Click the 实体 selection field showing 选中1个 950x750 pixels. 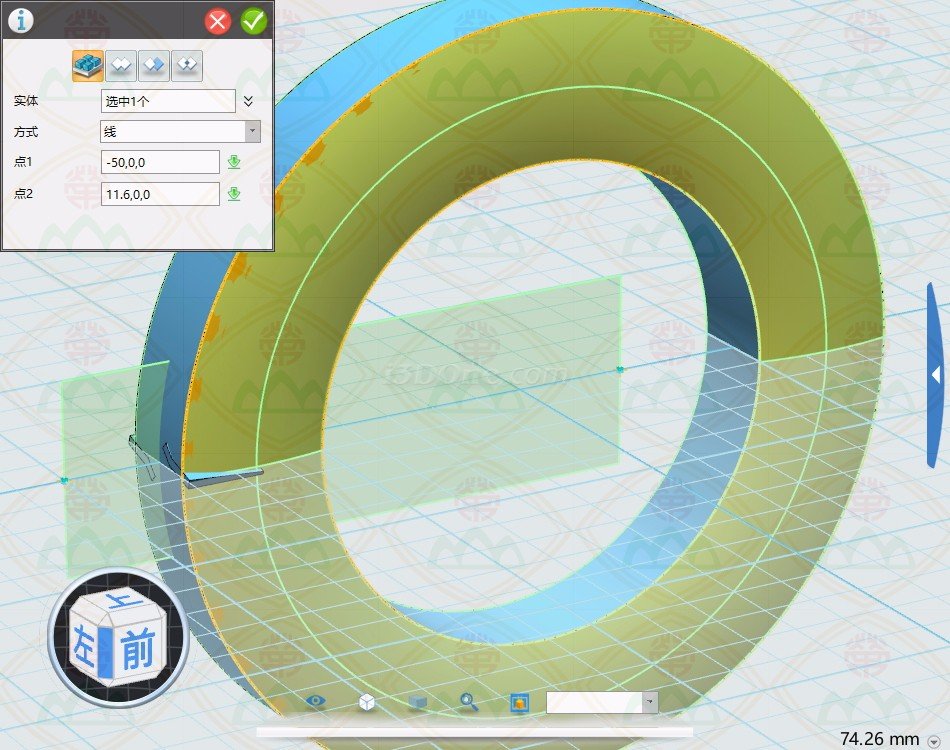pos(168,101)
